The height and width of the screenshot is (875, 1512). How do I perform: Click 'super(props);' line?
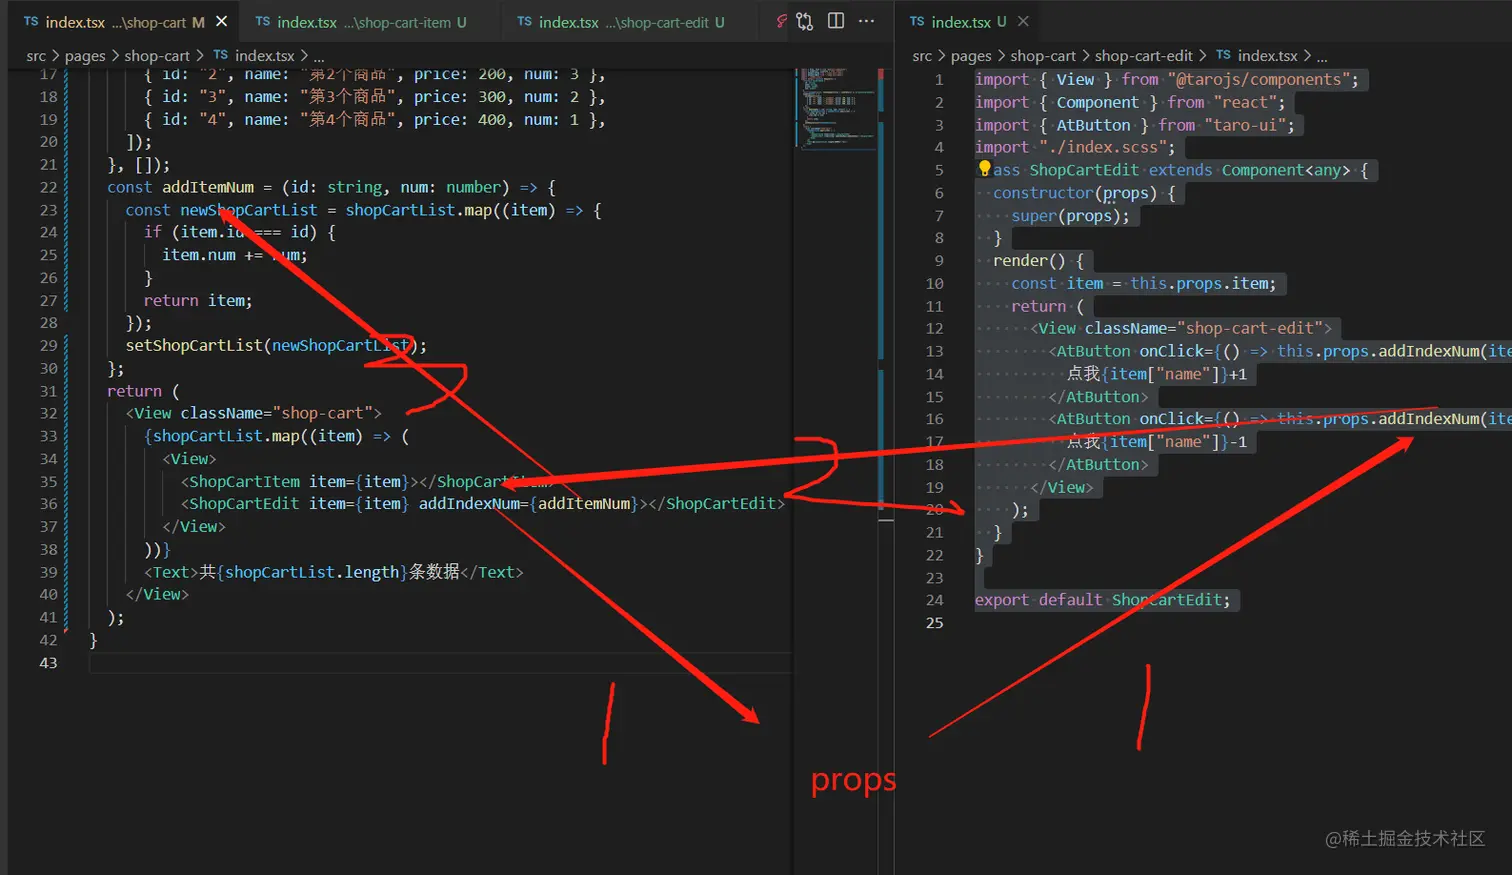(x=1070, y=216)
